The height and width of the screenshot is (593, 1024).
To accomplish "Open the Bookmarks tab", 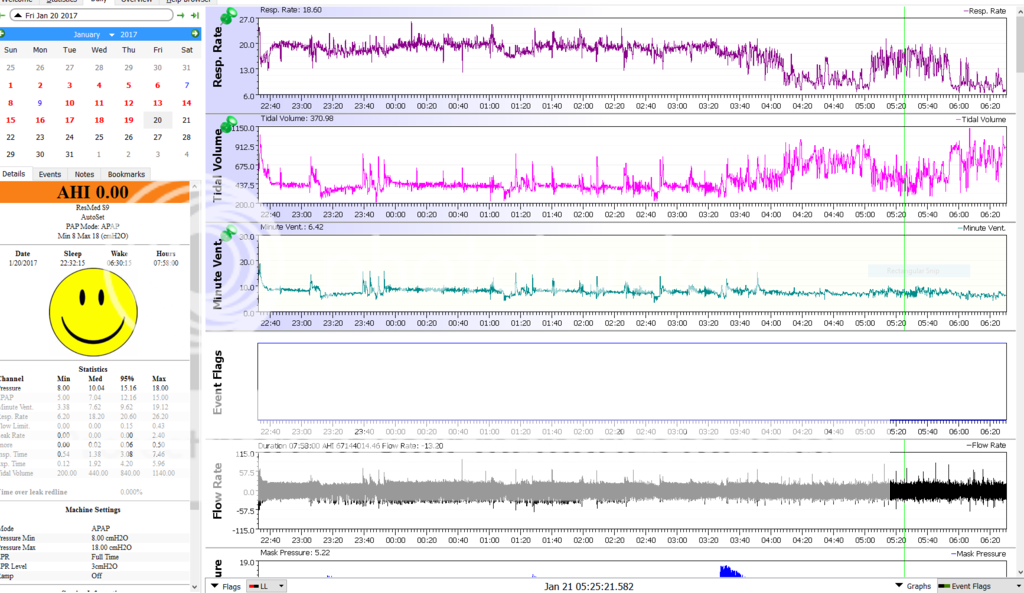I will tap(126, 174).
